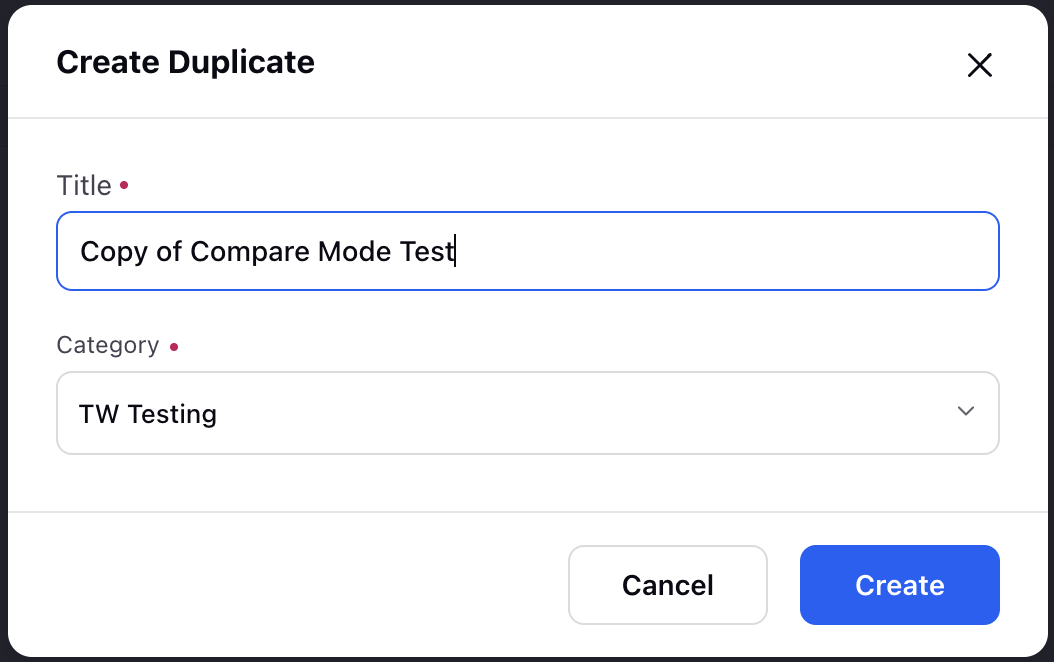Click the word Test in the title field

427,251
